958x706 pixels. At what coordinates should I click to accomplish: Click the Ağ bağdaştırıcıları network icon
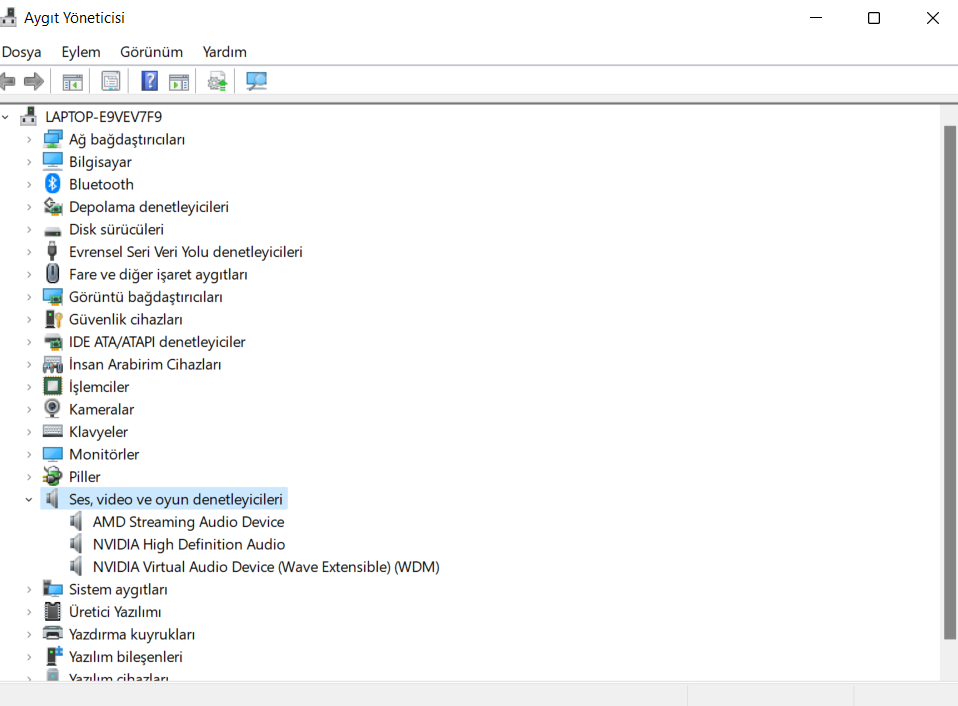click(53, 139)
